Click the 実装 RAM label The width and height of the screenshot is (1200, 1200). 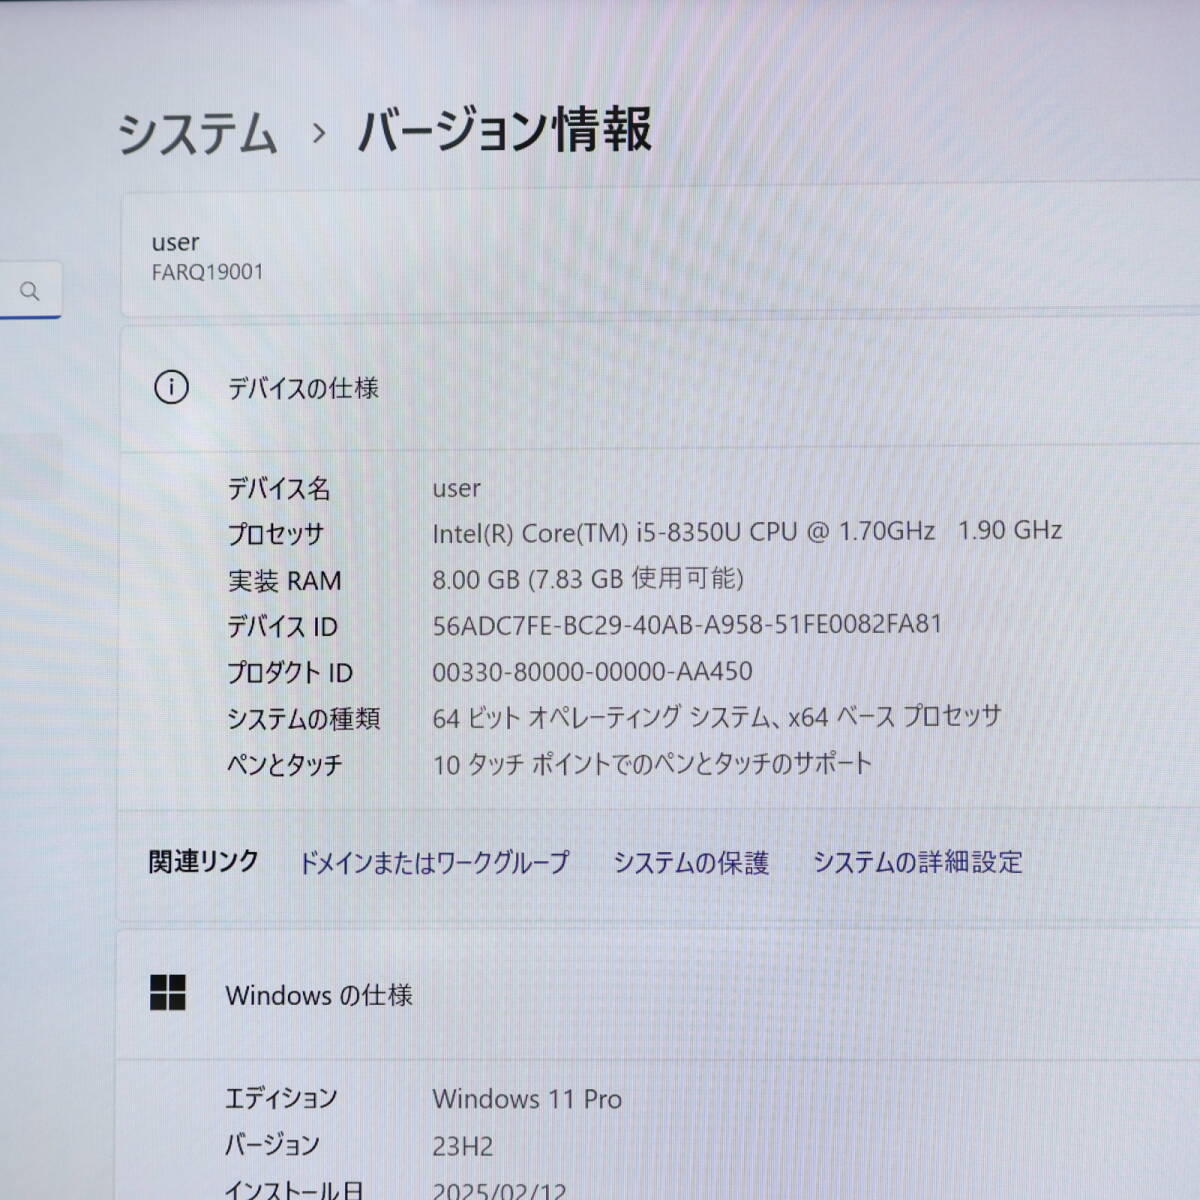284,580
